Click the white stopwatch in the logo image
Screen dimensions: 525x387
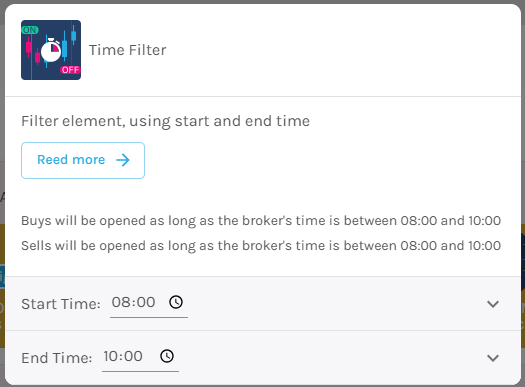coord(51,50)
